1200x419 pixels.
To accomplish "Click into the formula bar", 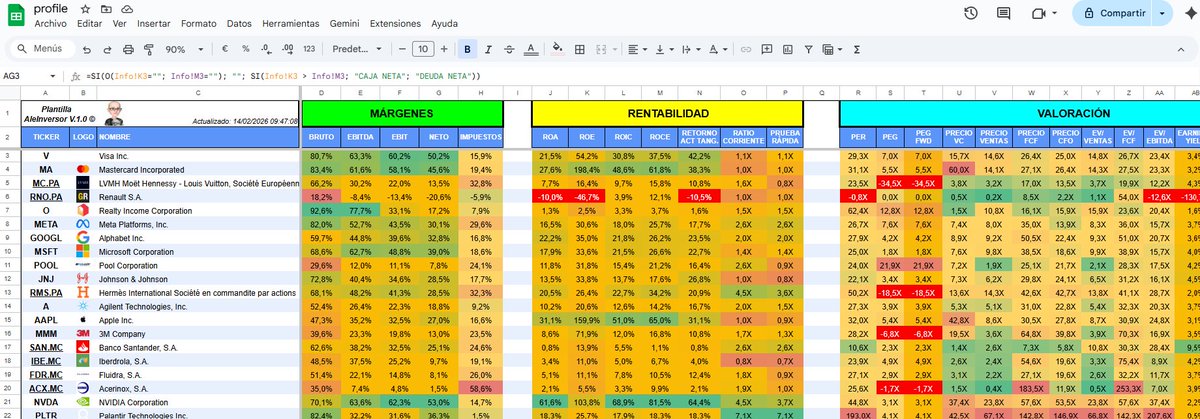I will 640,76.
